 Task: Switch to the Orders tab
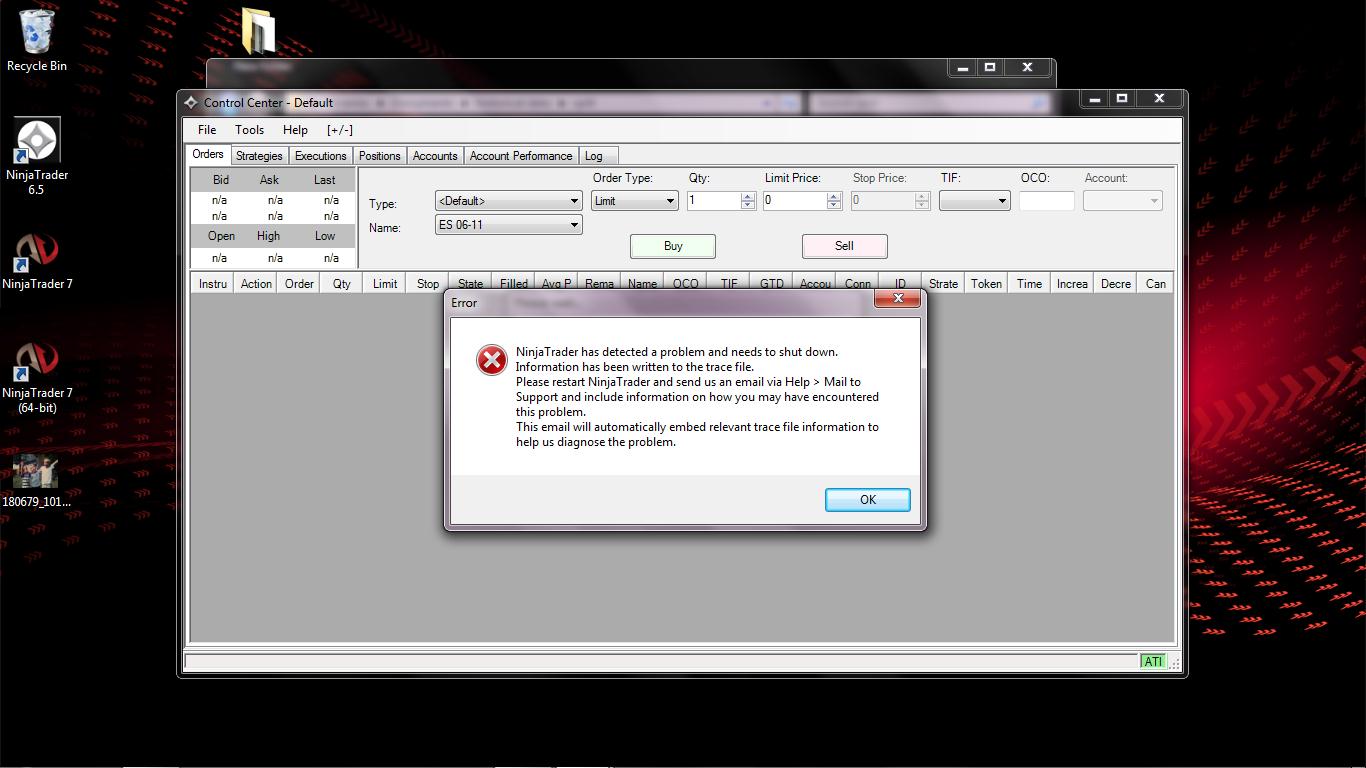(208, 154)
